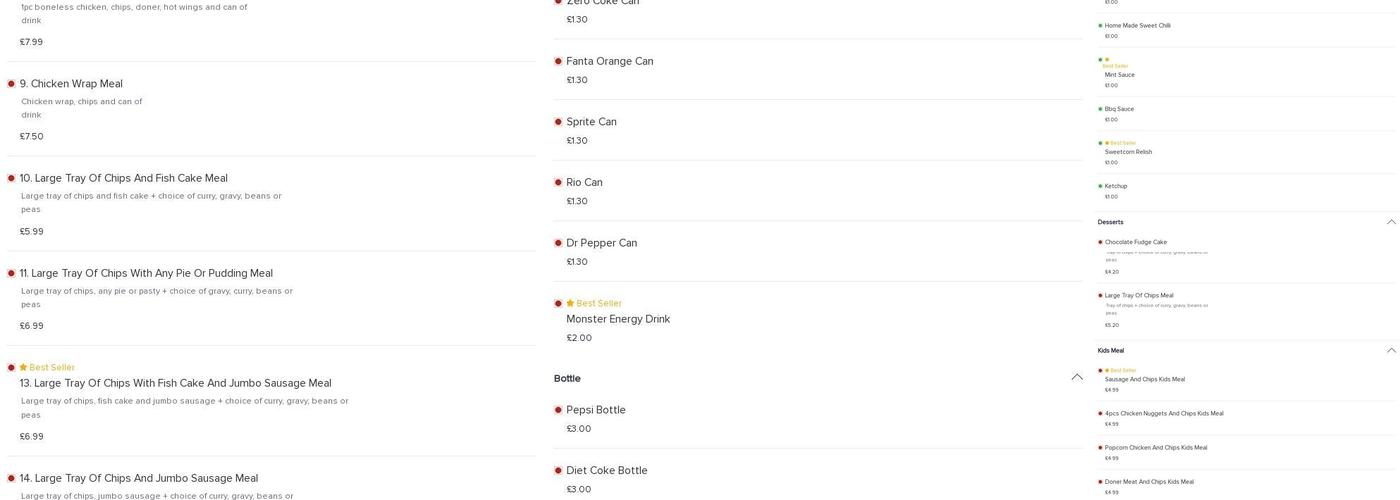
Task: Choose the Sprite Can item
Action: click(x=591, y=122)
